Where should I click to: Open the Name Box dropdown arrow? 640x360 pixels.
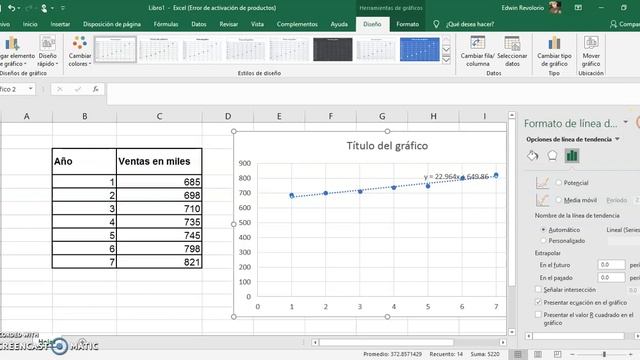[x=31, y=89]
